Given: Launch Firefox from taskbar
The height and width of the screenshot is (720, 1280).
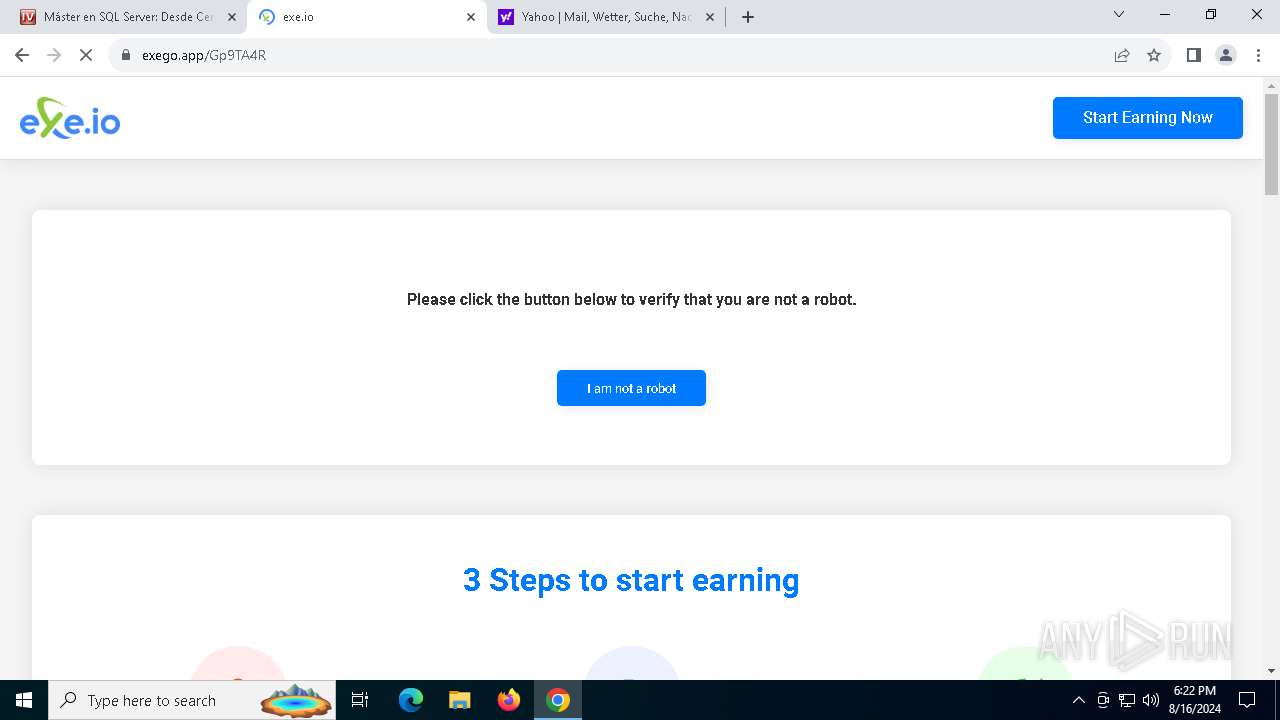Looking at the screenshot, I should click(x=509, y=700).
